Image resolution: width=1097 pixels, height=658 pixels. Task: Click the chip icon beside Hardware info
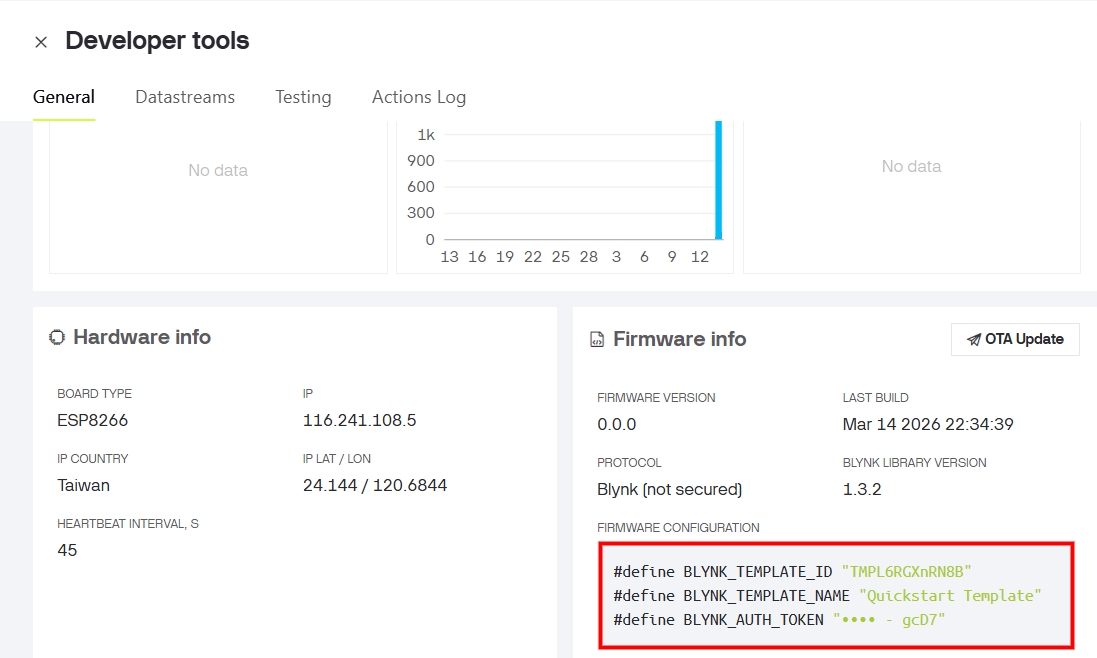[x=57, y=338]
